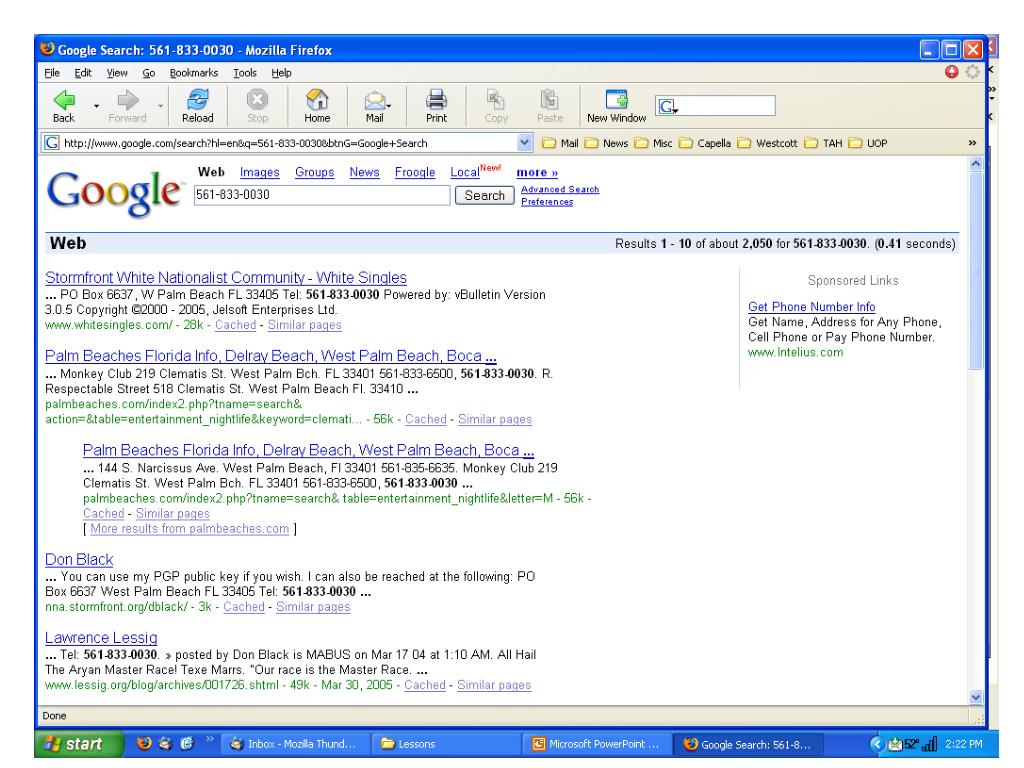Open the Edit menu
The height and width of the screenshot is (768, 1024).
[83, 72]
